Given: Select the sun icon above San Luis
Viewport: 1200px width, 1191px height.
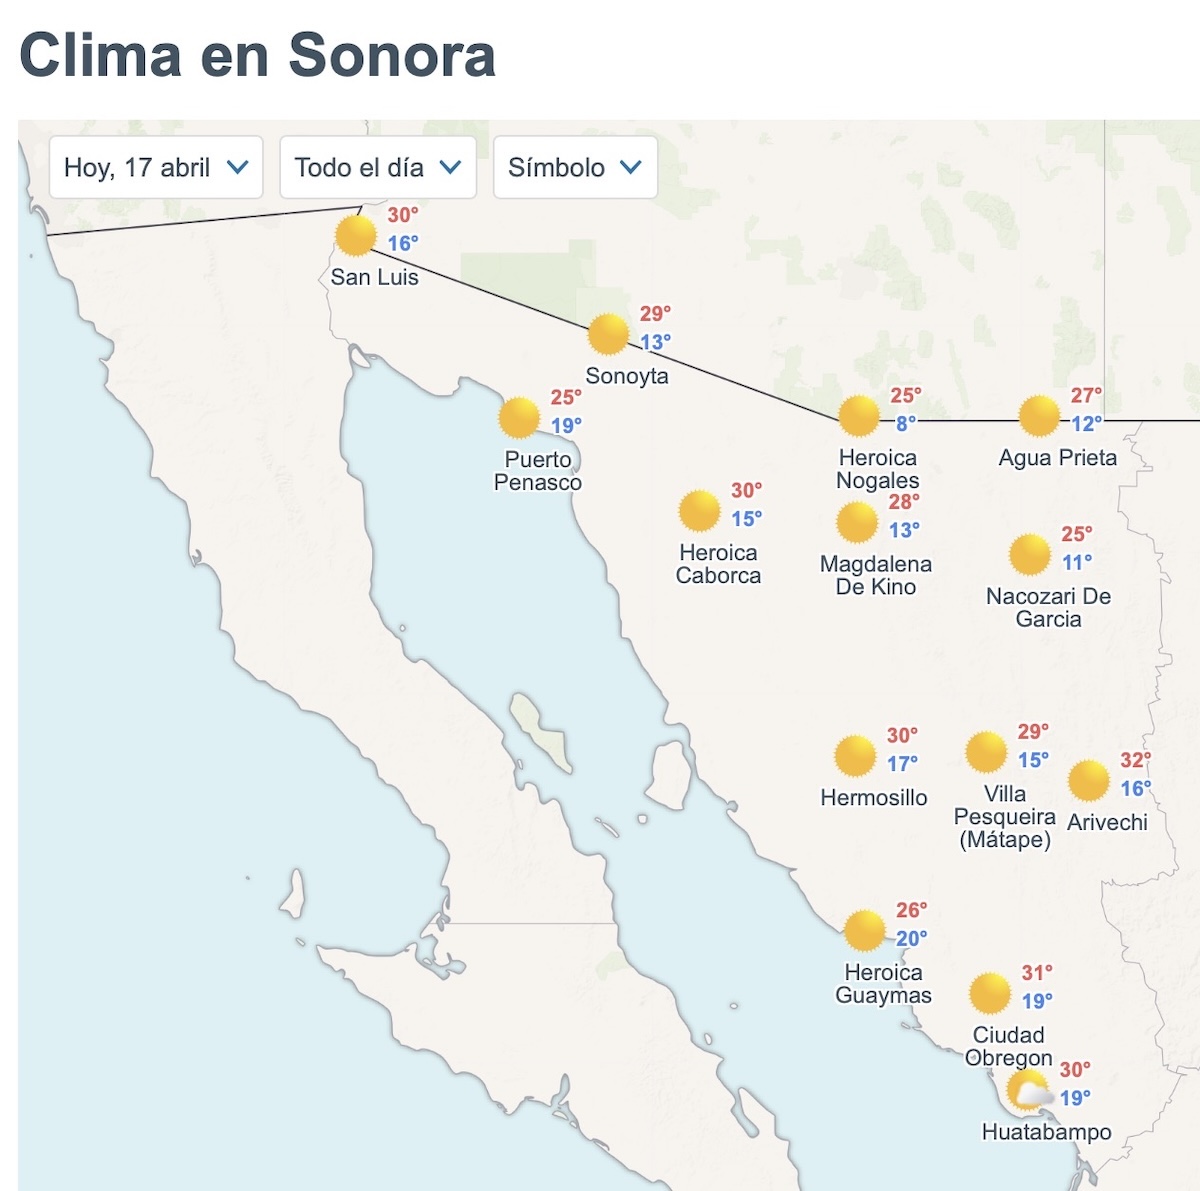Looking at the screenshot, I should 355,238.
